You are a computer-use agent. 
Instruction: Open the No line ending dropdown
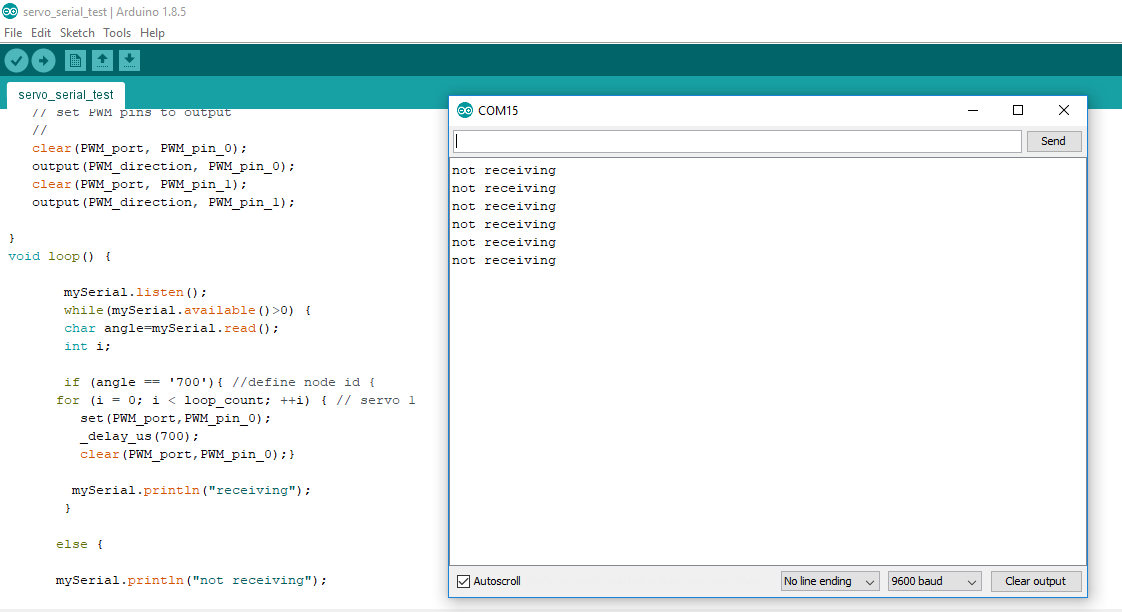(x=830, y=581)
